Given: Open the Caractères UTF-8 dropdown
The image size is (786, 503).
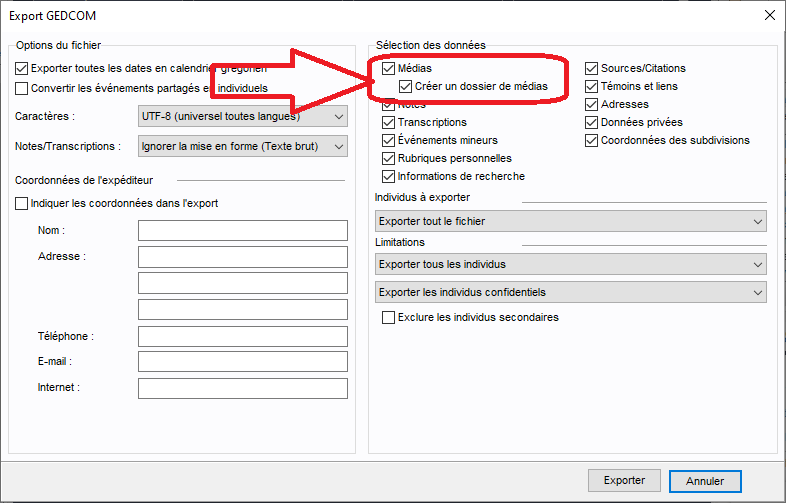Looking at the screenshot, I should pyautogui.click(x=241, y=117).
